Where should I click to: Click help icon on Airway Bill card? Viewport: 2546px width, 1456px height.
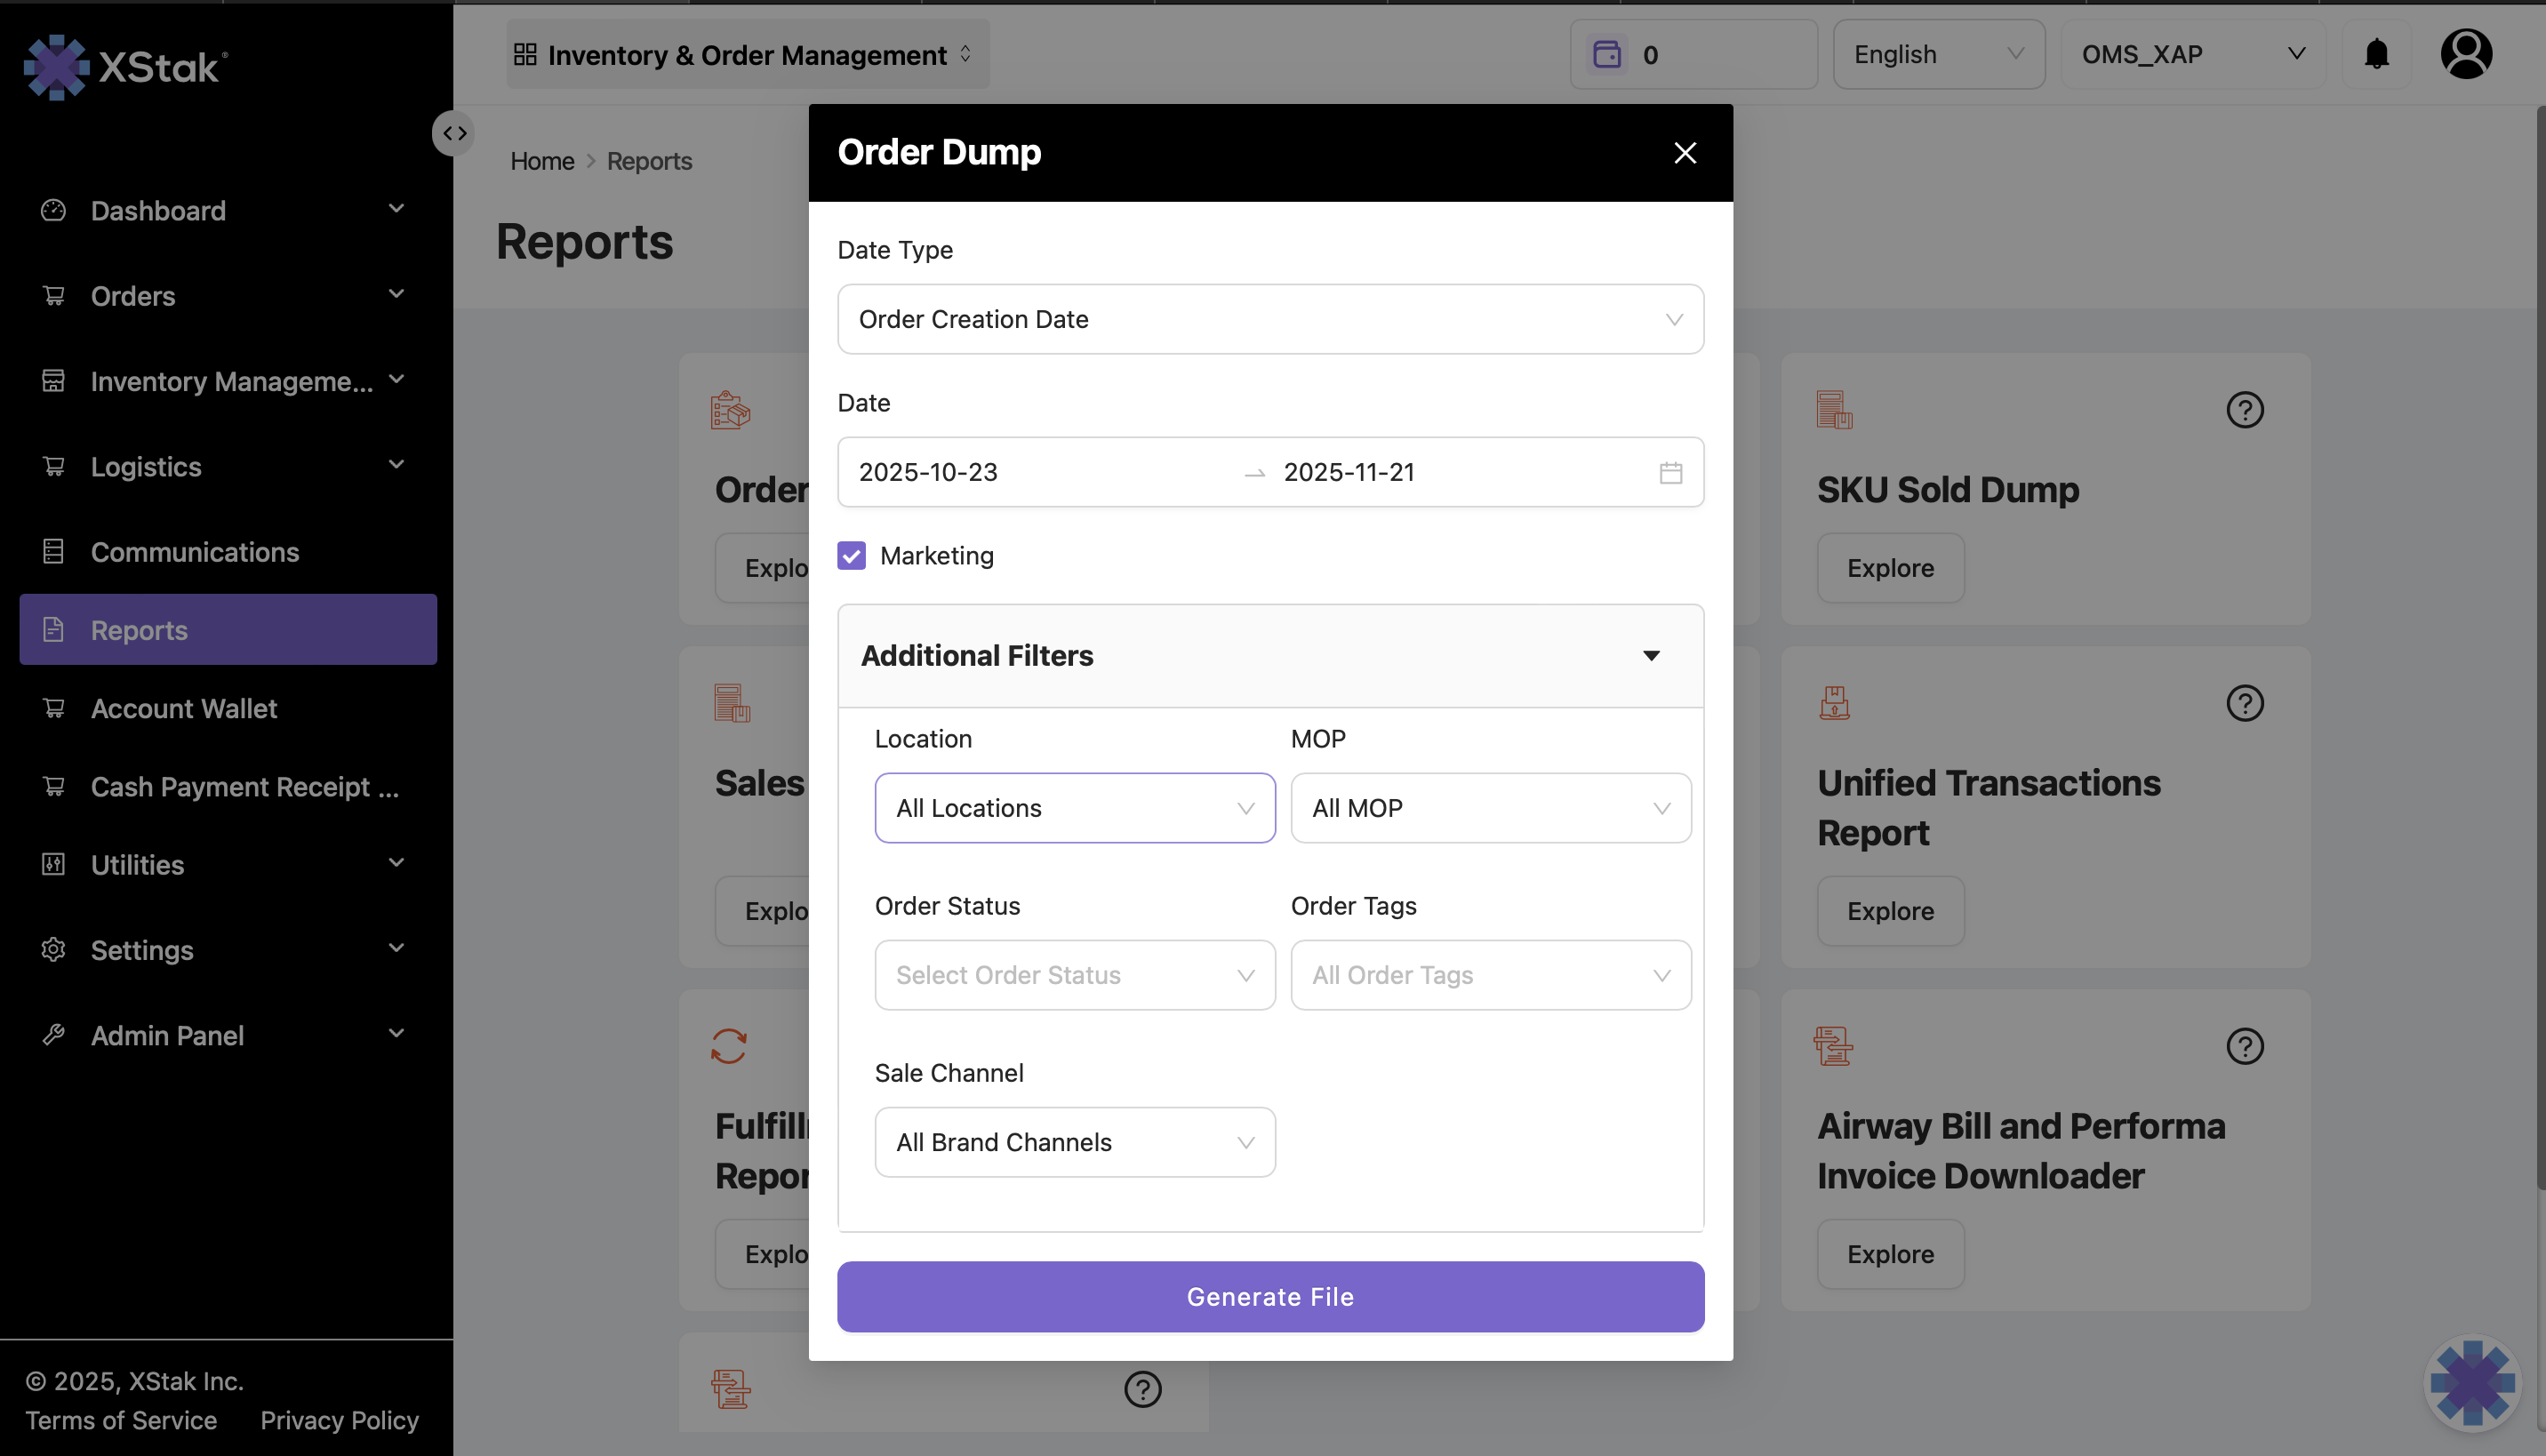click(2244, 1046)
